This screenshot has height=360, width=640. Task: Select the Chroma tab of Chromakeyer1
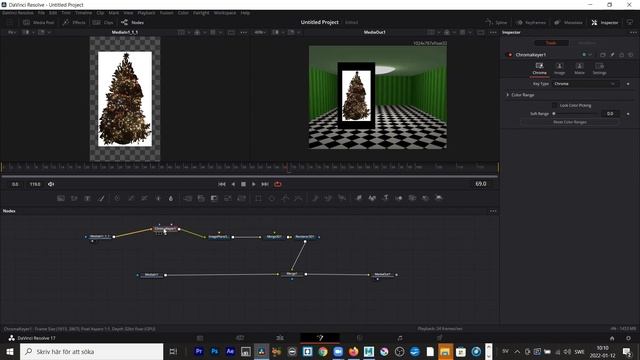539,69
